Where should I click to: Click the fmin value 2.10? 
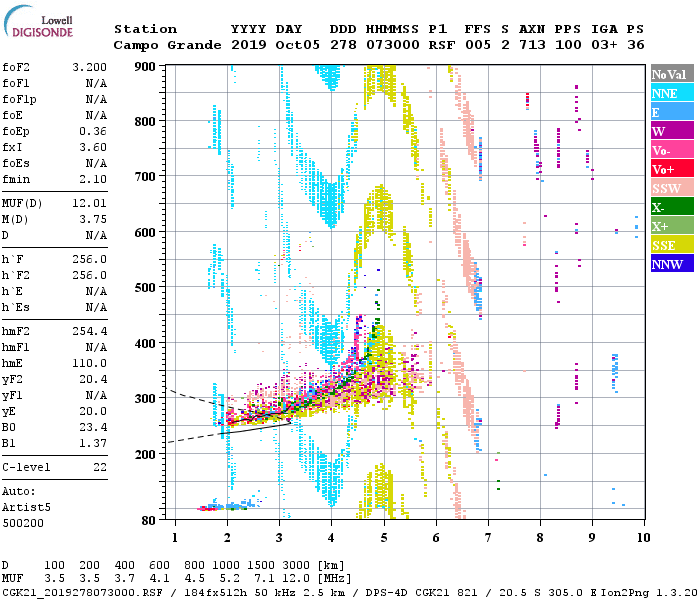(93, 179)
